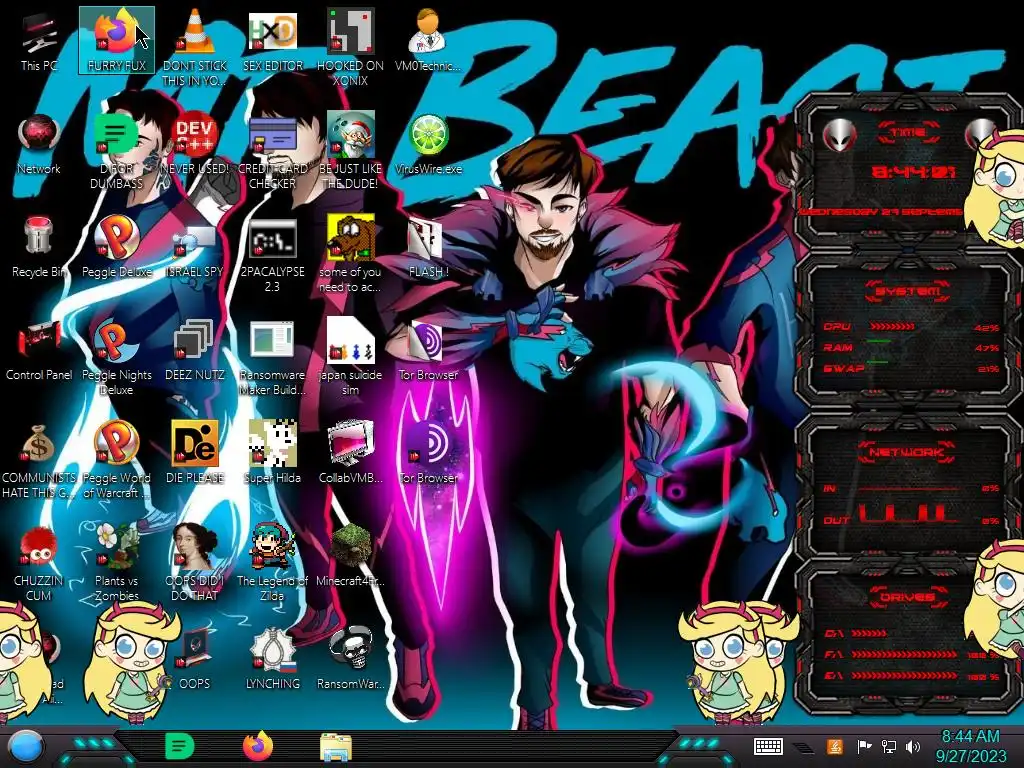Launch Peggle Nights Deluxe shortcut
Image resolution: width=1024 pixels, height=768 pixels.
pyautogui.click(x=116, y=358)
